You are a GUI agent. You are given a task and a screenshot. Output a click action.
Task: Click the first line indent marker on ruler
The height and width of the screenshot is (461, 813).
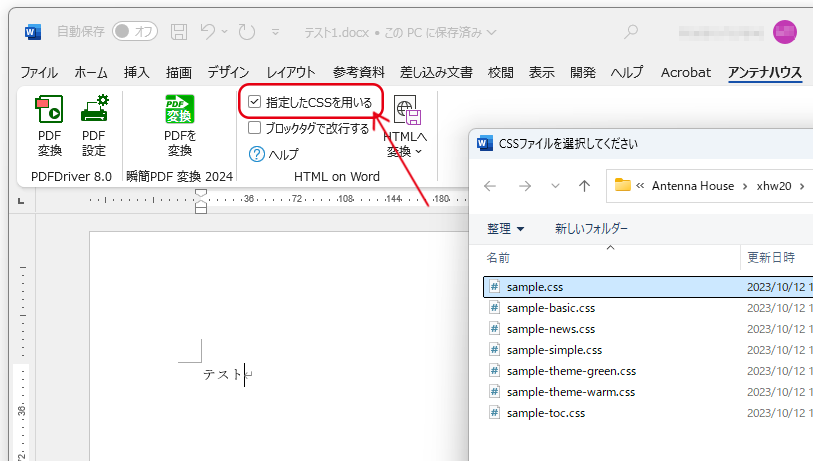pyautogui.click(x=201, y=193)
